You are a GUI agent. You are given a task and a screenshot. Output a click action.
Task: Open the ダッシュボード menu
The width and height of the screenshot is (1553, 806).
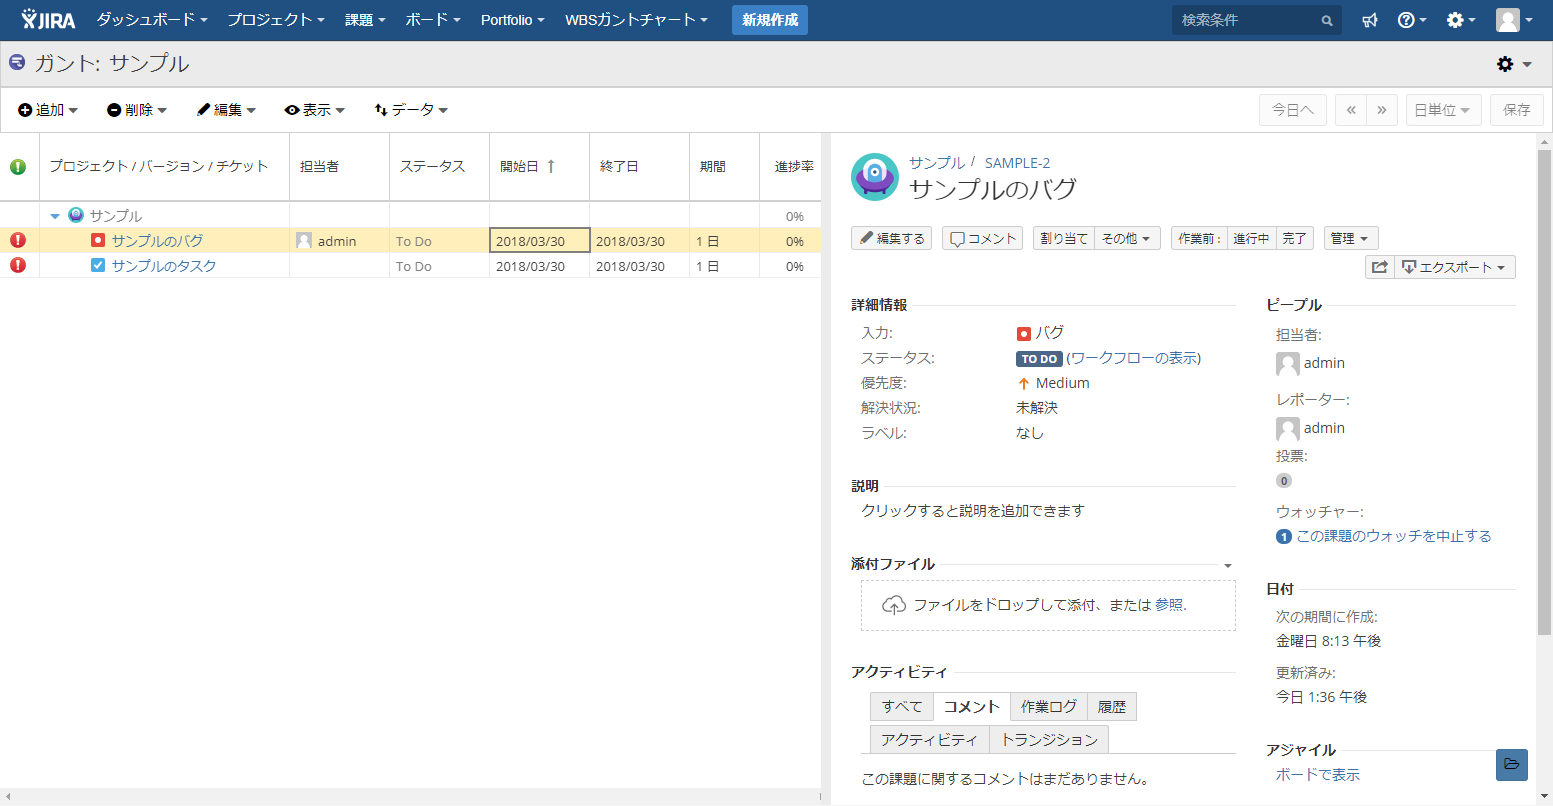tap(152, 20)
